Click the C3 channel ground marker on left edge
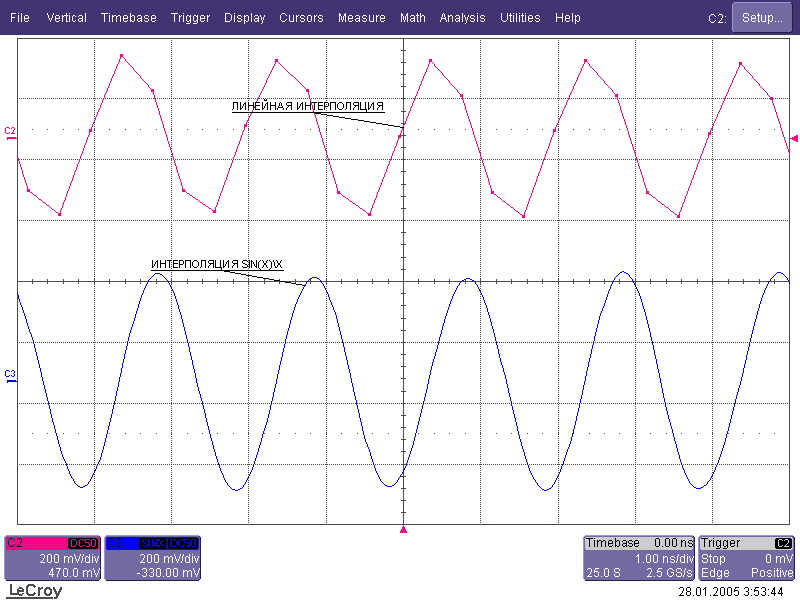 pyautogui.click(x=11, y=375)
